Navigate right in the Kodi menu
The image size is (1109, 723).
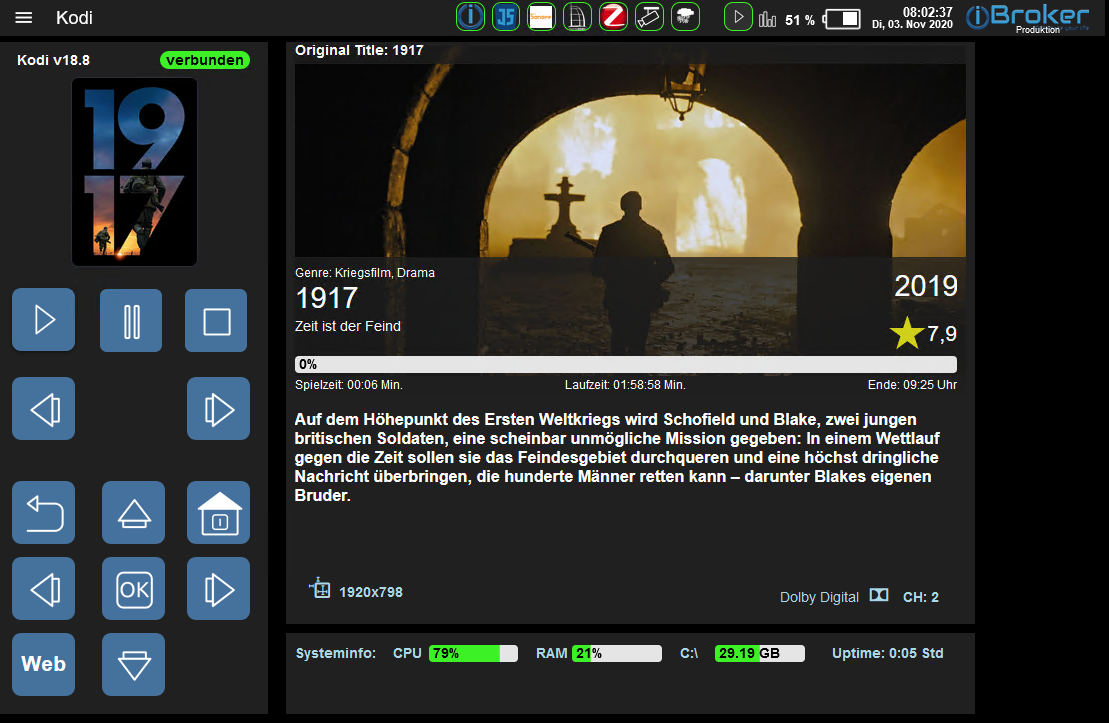219,589
